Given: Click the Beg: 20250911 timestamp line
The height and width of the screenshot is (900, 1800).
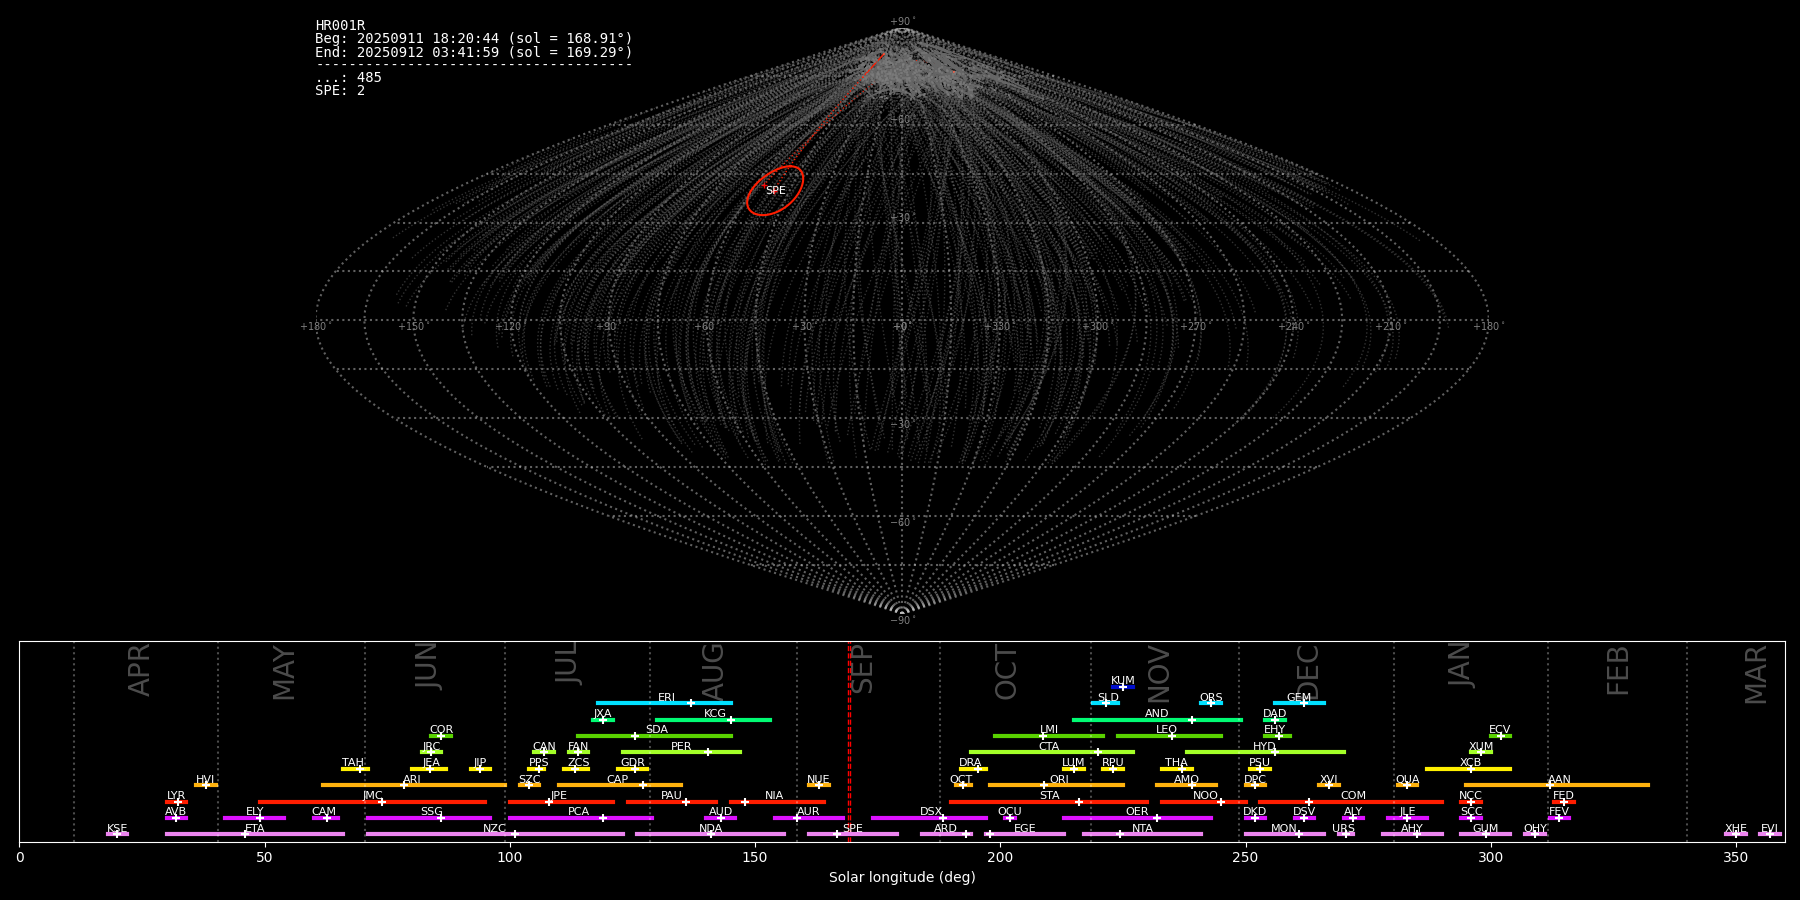Looking at the screenshot, I should [x=474, y=39].
